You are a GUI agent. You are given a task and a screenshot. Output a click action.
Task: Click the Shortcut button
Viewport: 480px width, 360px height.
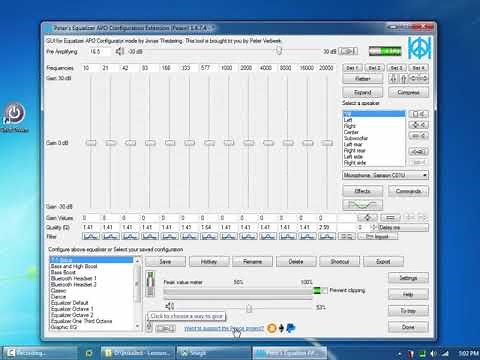click(x=339, y=262)
